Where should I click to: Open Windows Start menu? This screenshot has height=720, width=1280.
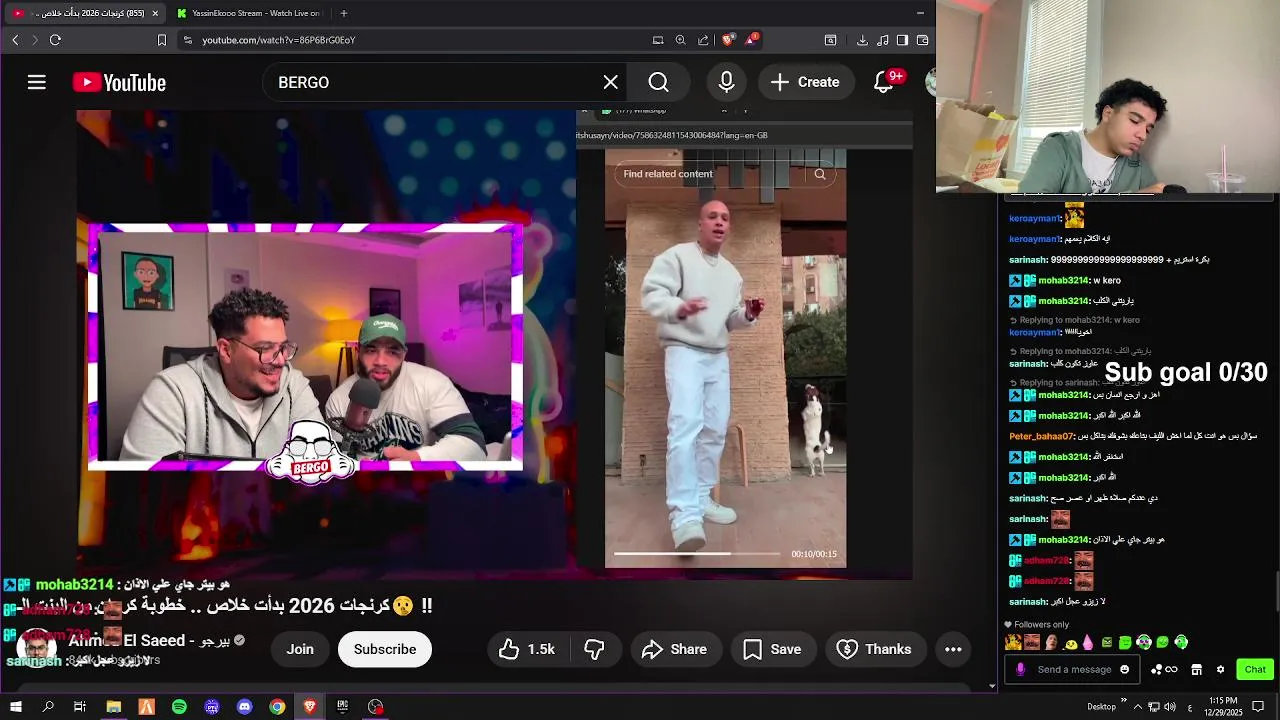[x=15, y=707]
